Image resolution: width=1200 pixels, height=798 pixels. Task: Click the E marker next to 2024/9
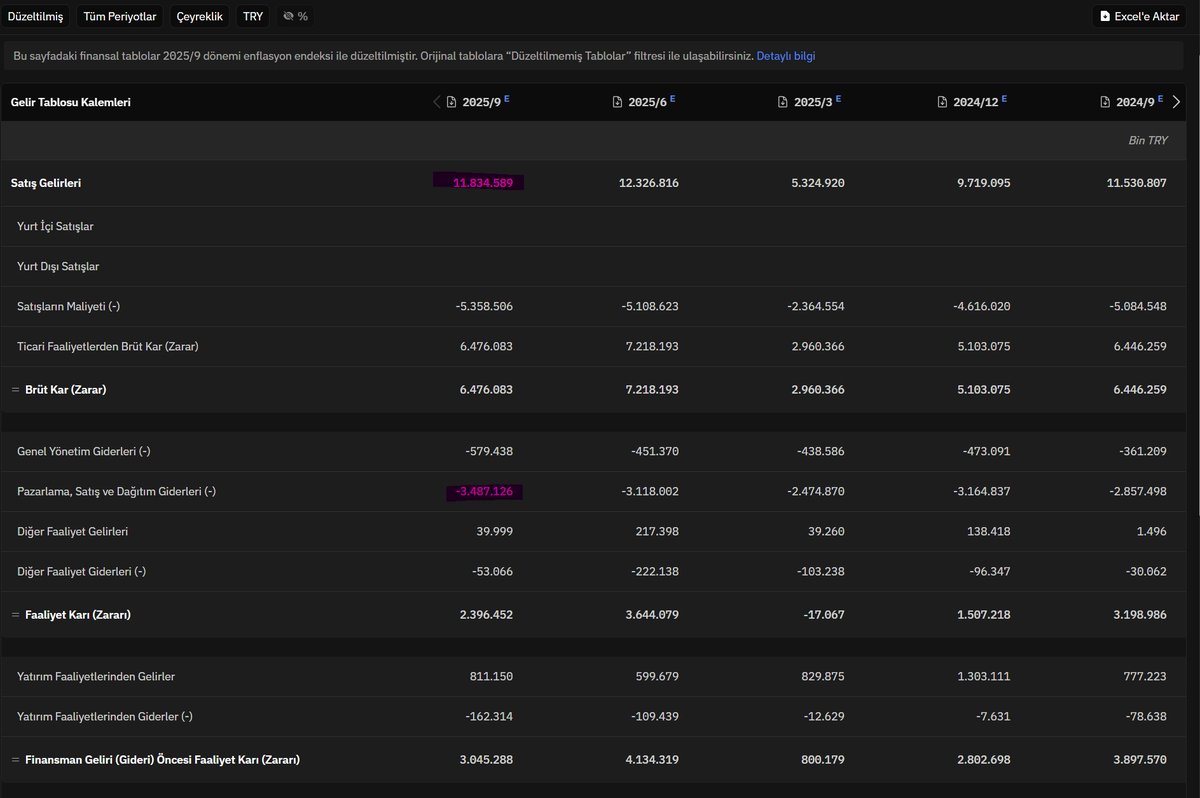tap(1160, 98)
